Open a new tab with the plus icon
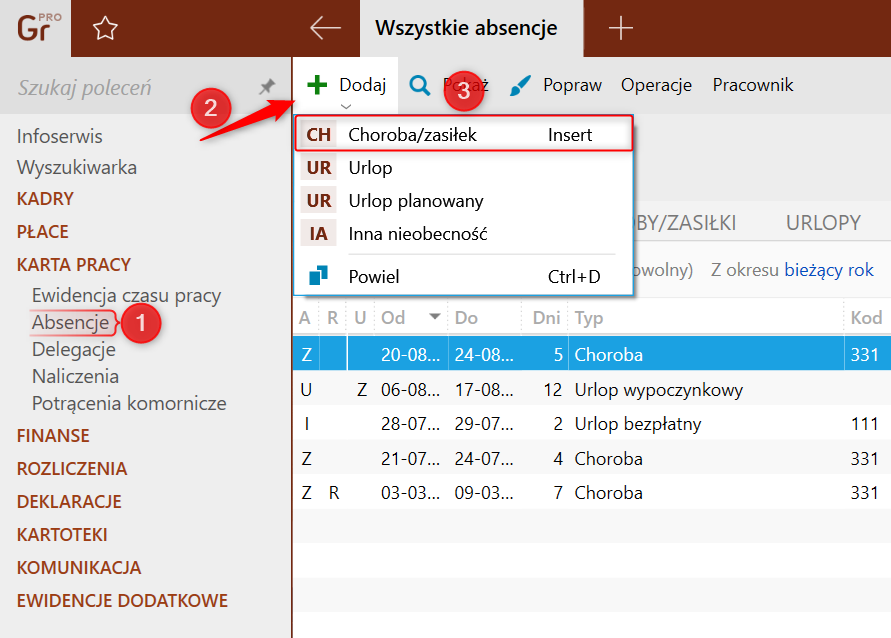Viewport: 891px width, 638px height. pos(621,28)
